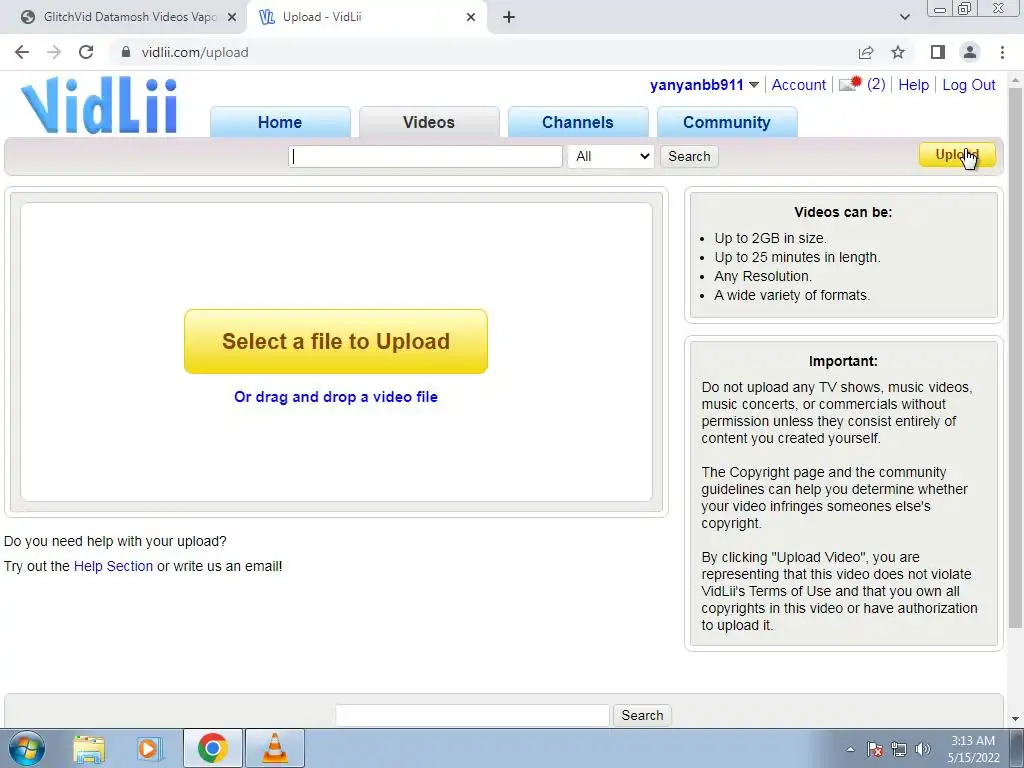Viewport: 1024px width, 768px height.
Task: Click the yellow Upload button
Action: tap(957, 155)
